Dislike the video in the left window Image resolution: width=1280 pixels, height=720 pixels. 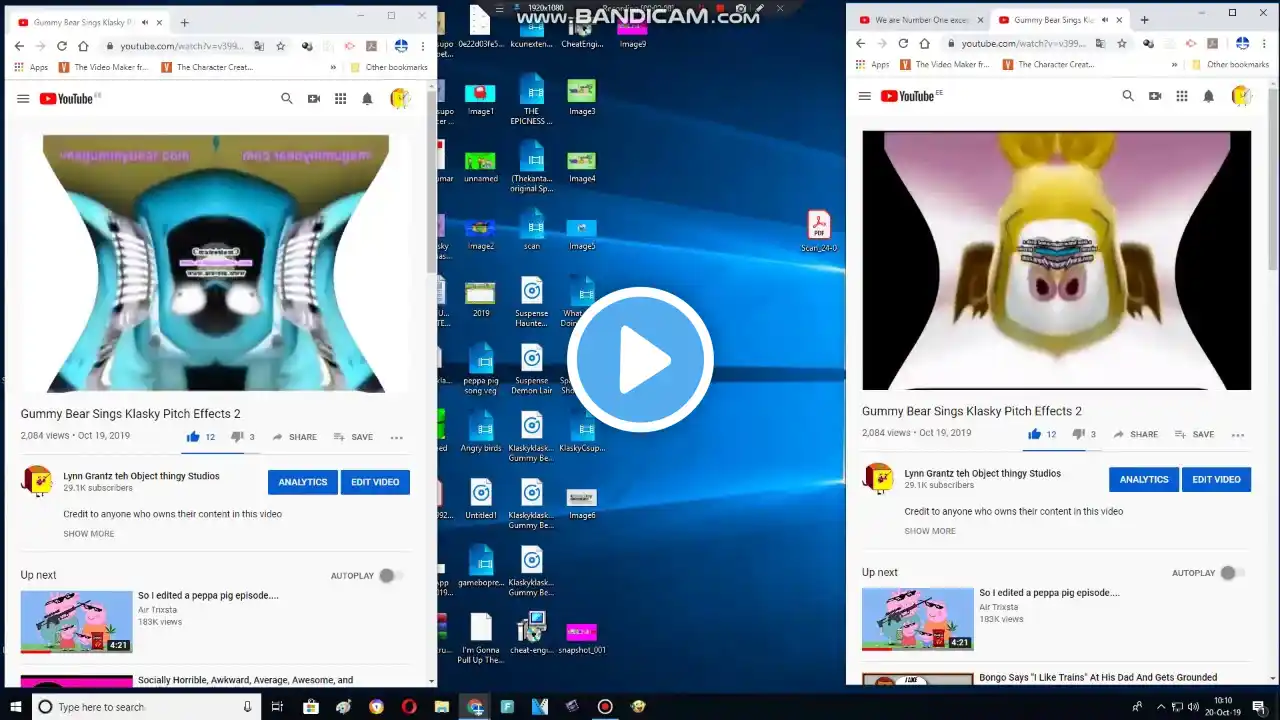coord(237,437)
